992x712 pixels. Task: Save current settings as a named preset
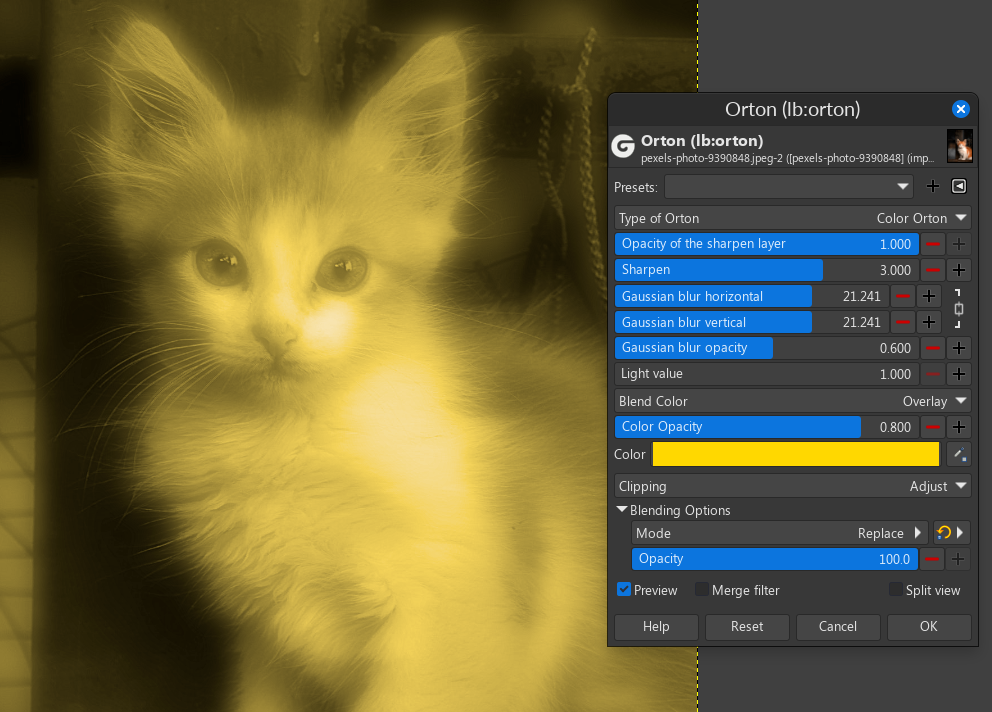tap(933, 187)
